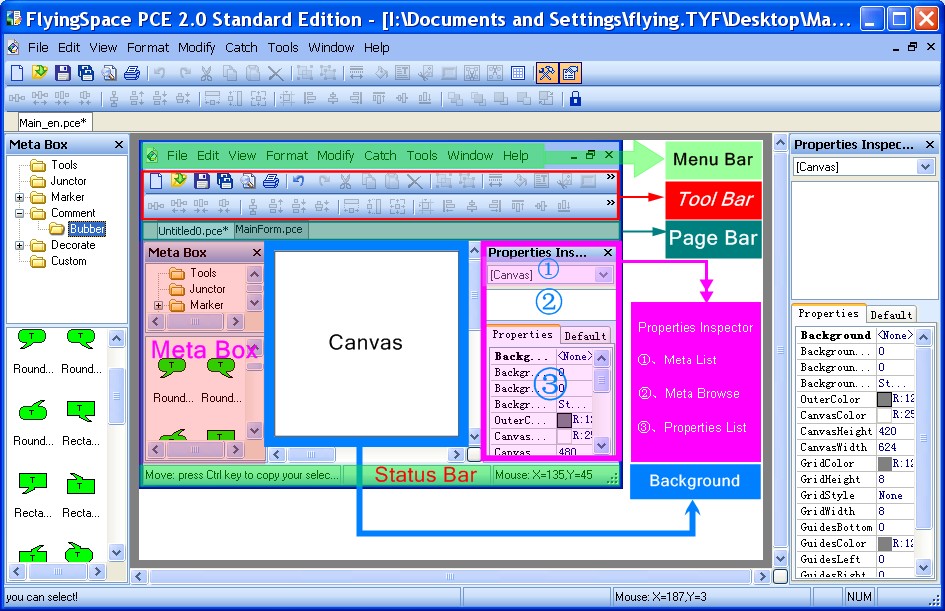945x611 pixels.
Task: Click the Undo arrow in the main toolbar
Action: [160, 74]
